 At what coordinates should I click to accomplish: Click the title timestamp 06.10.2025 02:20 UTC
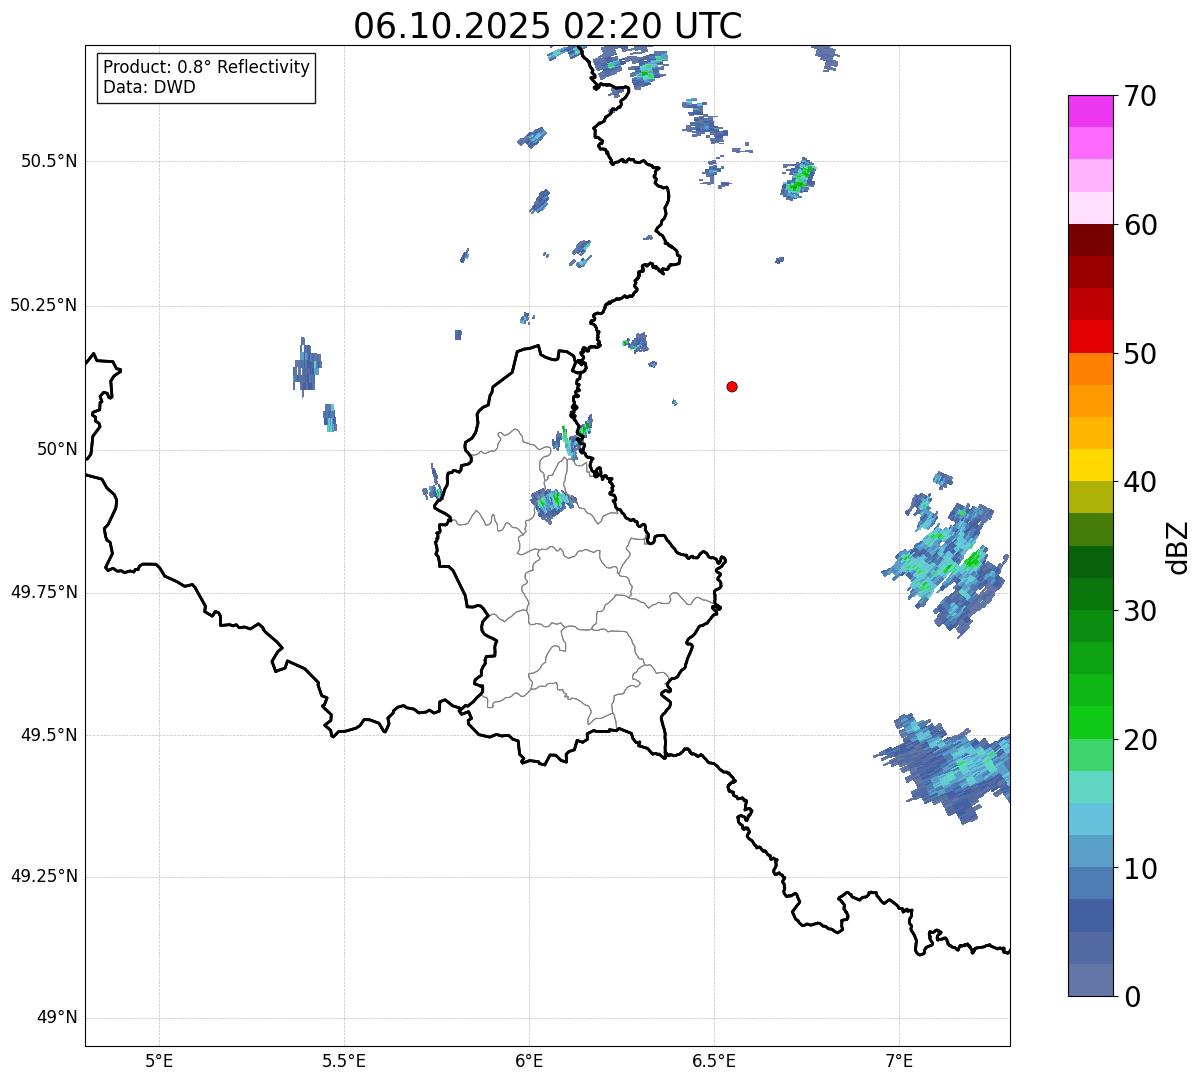(548, 26)
